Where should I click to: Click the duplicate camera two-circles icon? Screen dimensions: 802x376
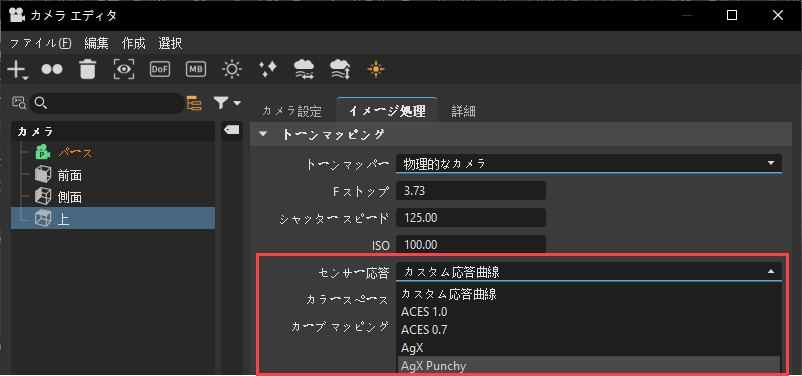[52, 69]
